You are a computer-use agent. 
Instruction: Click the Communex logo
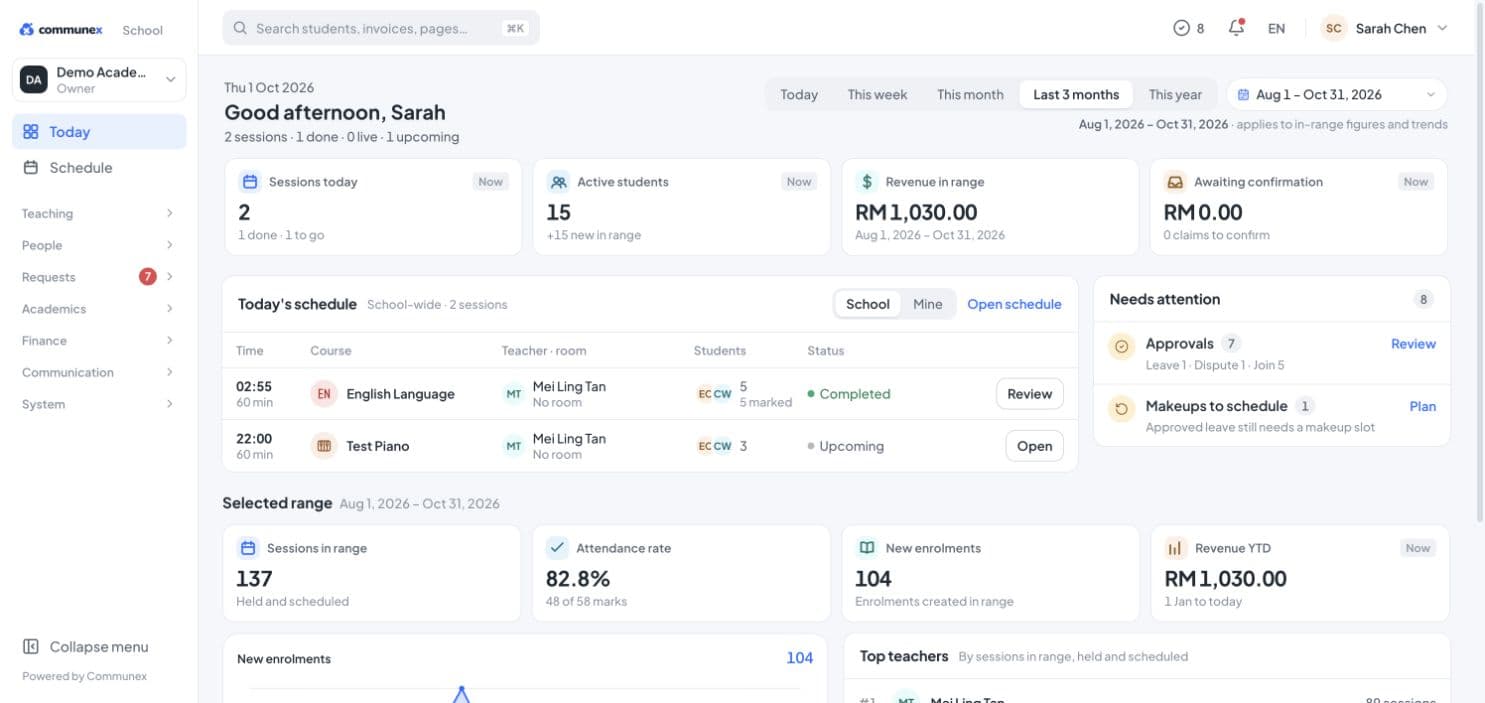coord(61,30)
